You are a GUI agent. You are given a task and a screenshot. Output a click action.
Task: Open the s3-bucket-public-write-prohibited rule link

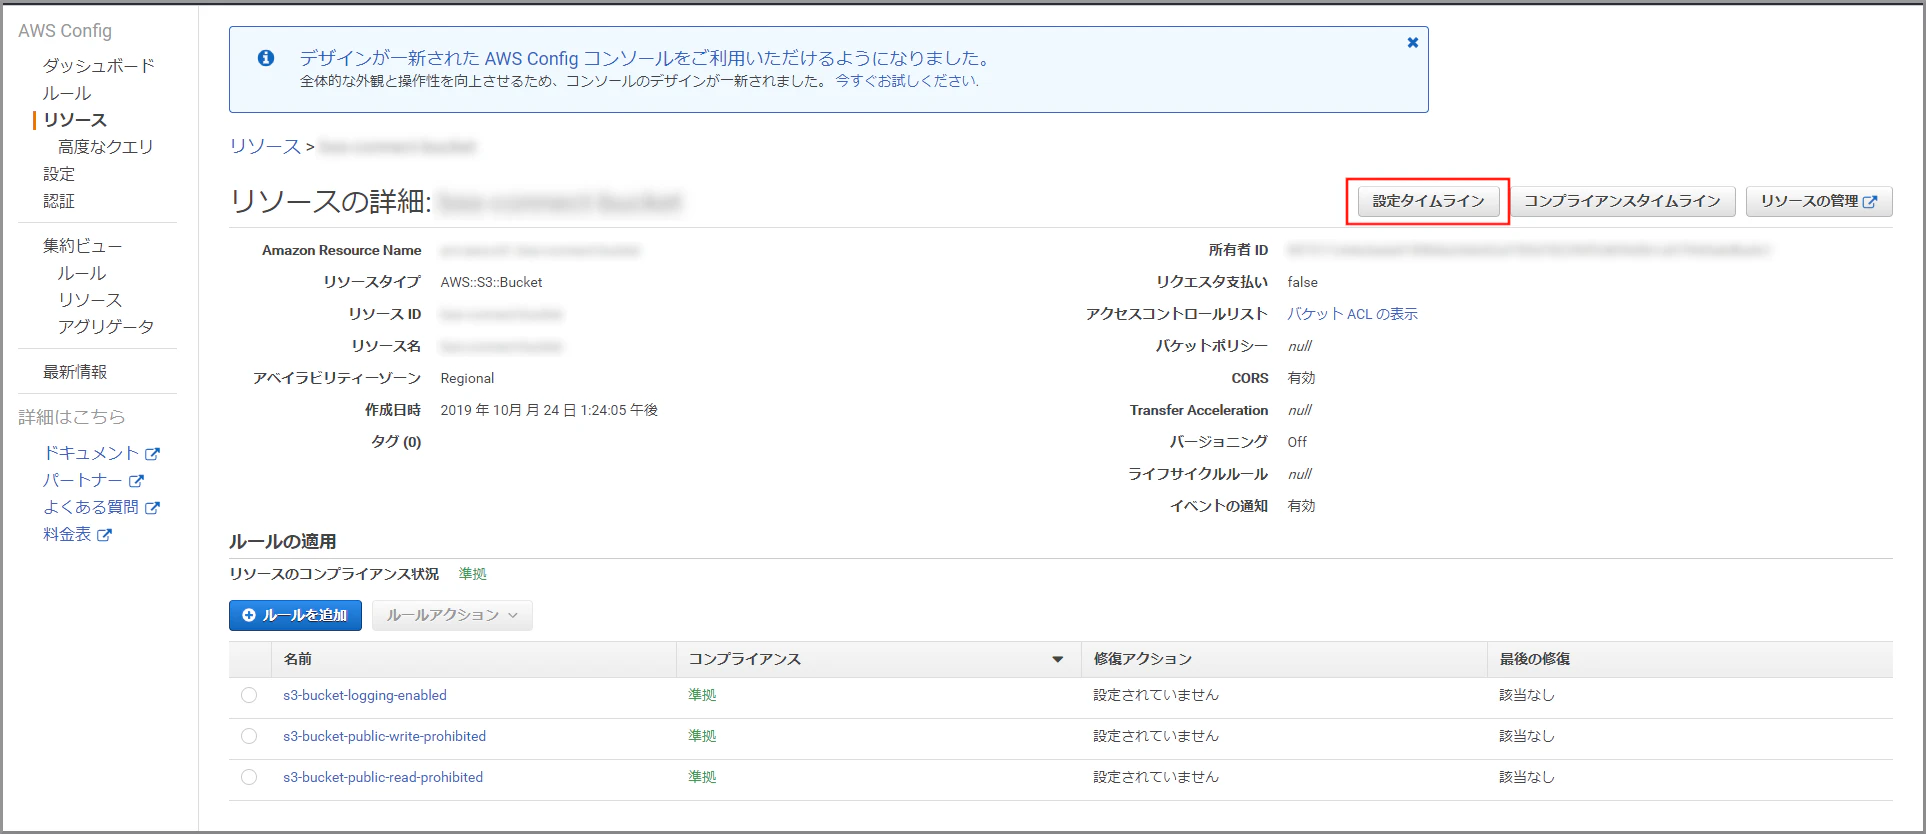385,736
